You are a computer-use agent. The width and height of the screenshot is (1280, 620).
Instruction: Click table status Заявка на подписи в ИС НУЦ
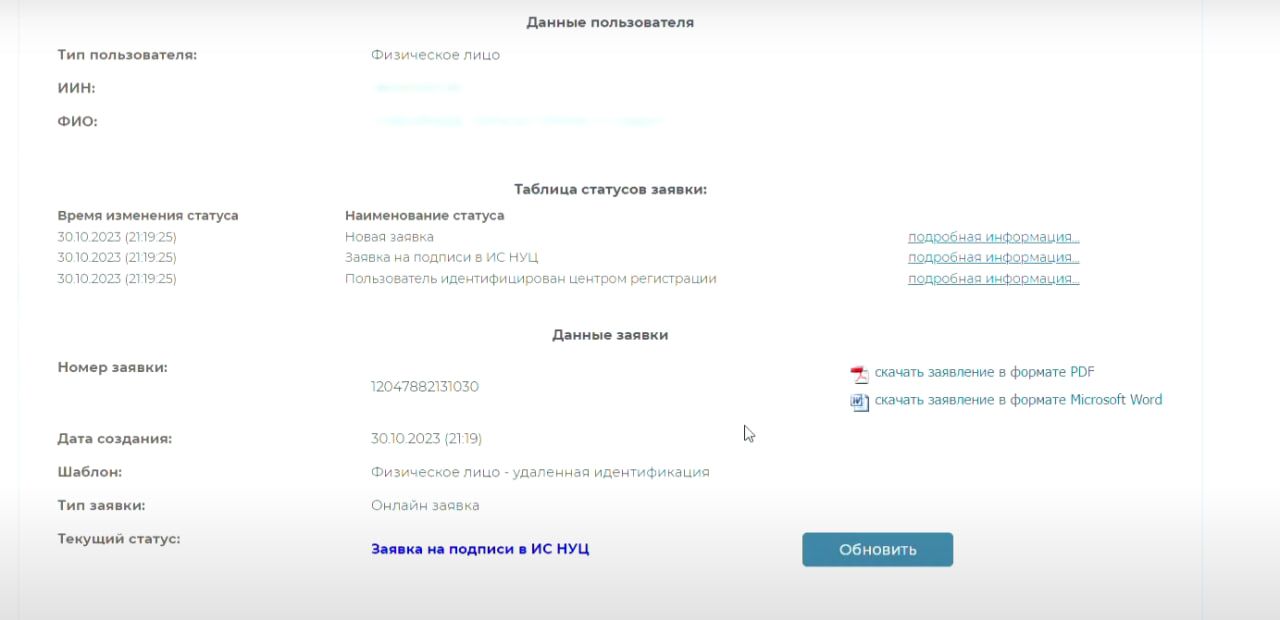(x=441, y=257)
